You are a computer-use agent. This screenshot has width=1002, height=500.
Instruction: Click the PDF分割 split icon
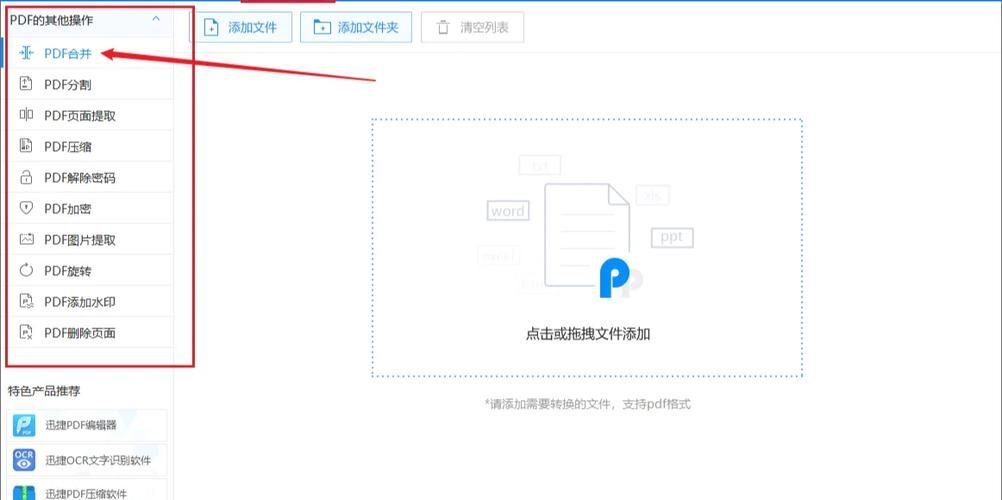[26, 84]
